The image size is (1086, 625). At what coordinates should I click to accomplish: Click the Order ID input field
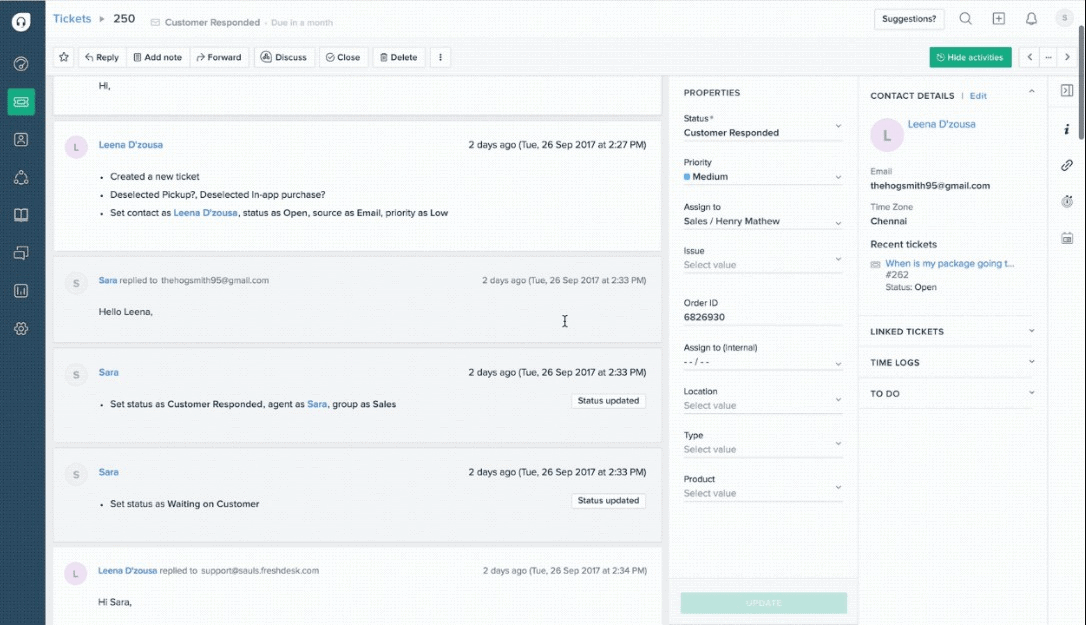click(x=762, y=317)
